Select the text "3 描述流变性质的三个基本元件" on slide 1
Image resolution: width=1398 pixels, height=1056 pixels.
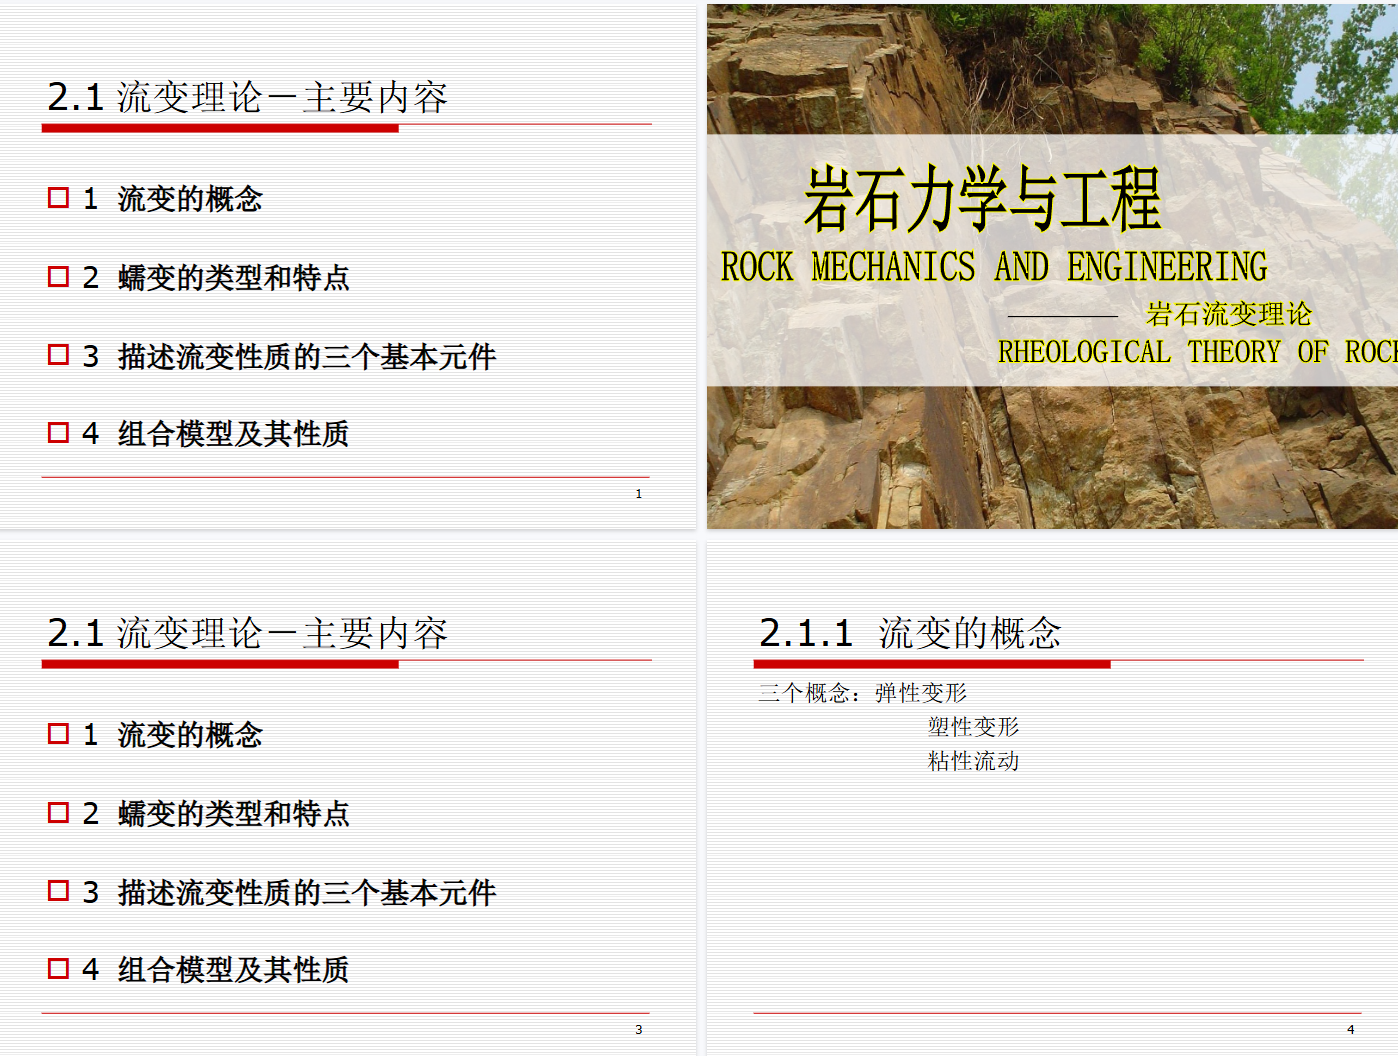click(x=290, y=356)
